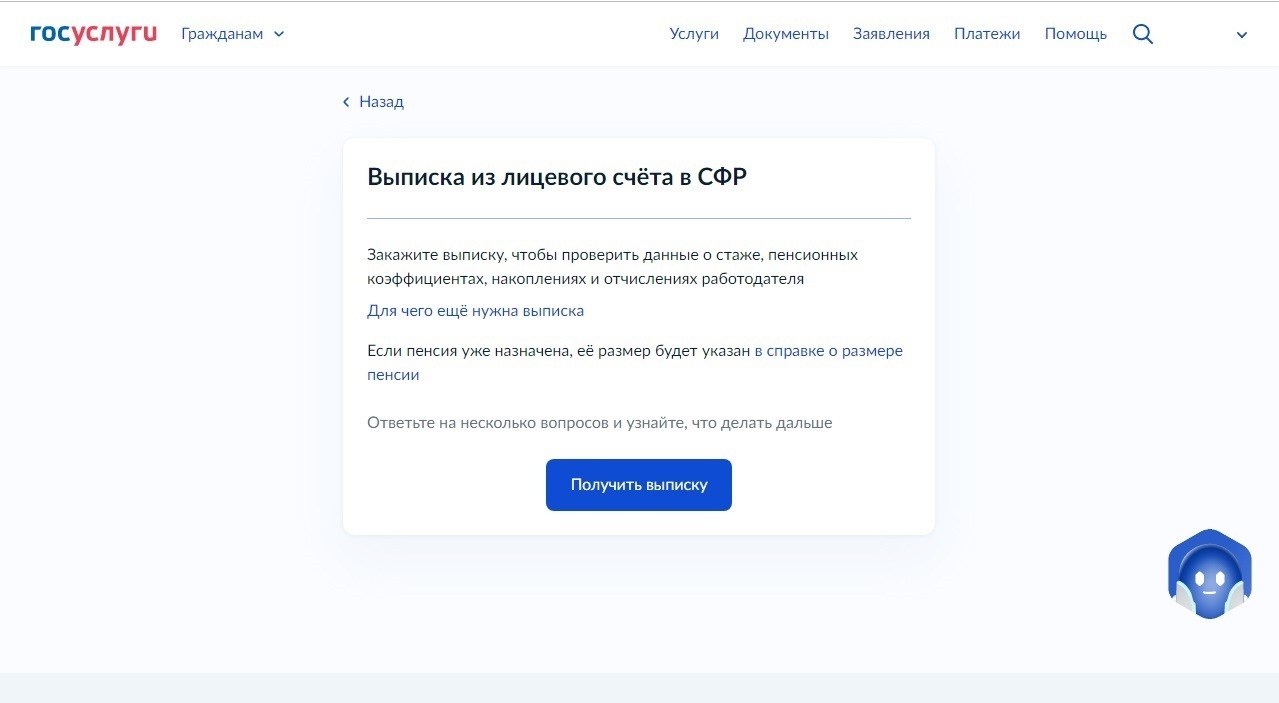The height and width of the screenshot is (703, 1279).
Task: Click the 'Закажите выписку' description paragraph
Action: 612,267
